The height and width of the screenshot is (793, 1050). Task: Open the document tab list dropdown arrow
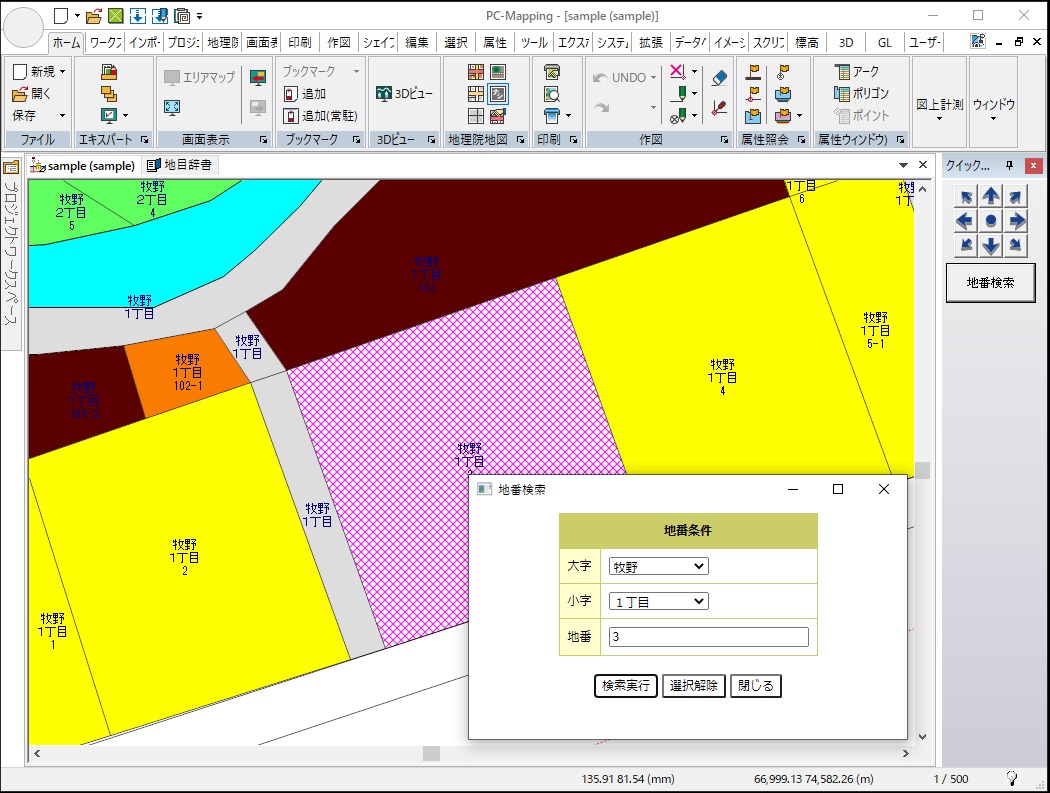[903, 165]
